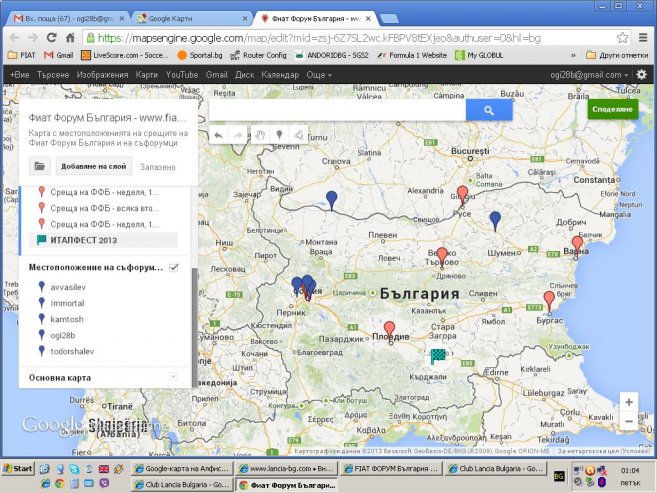Open the Още dropdown in Google bar

[319, 75]
